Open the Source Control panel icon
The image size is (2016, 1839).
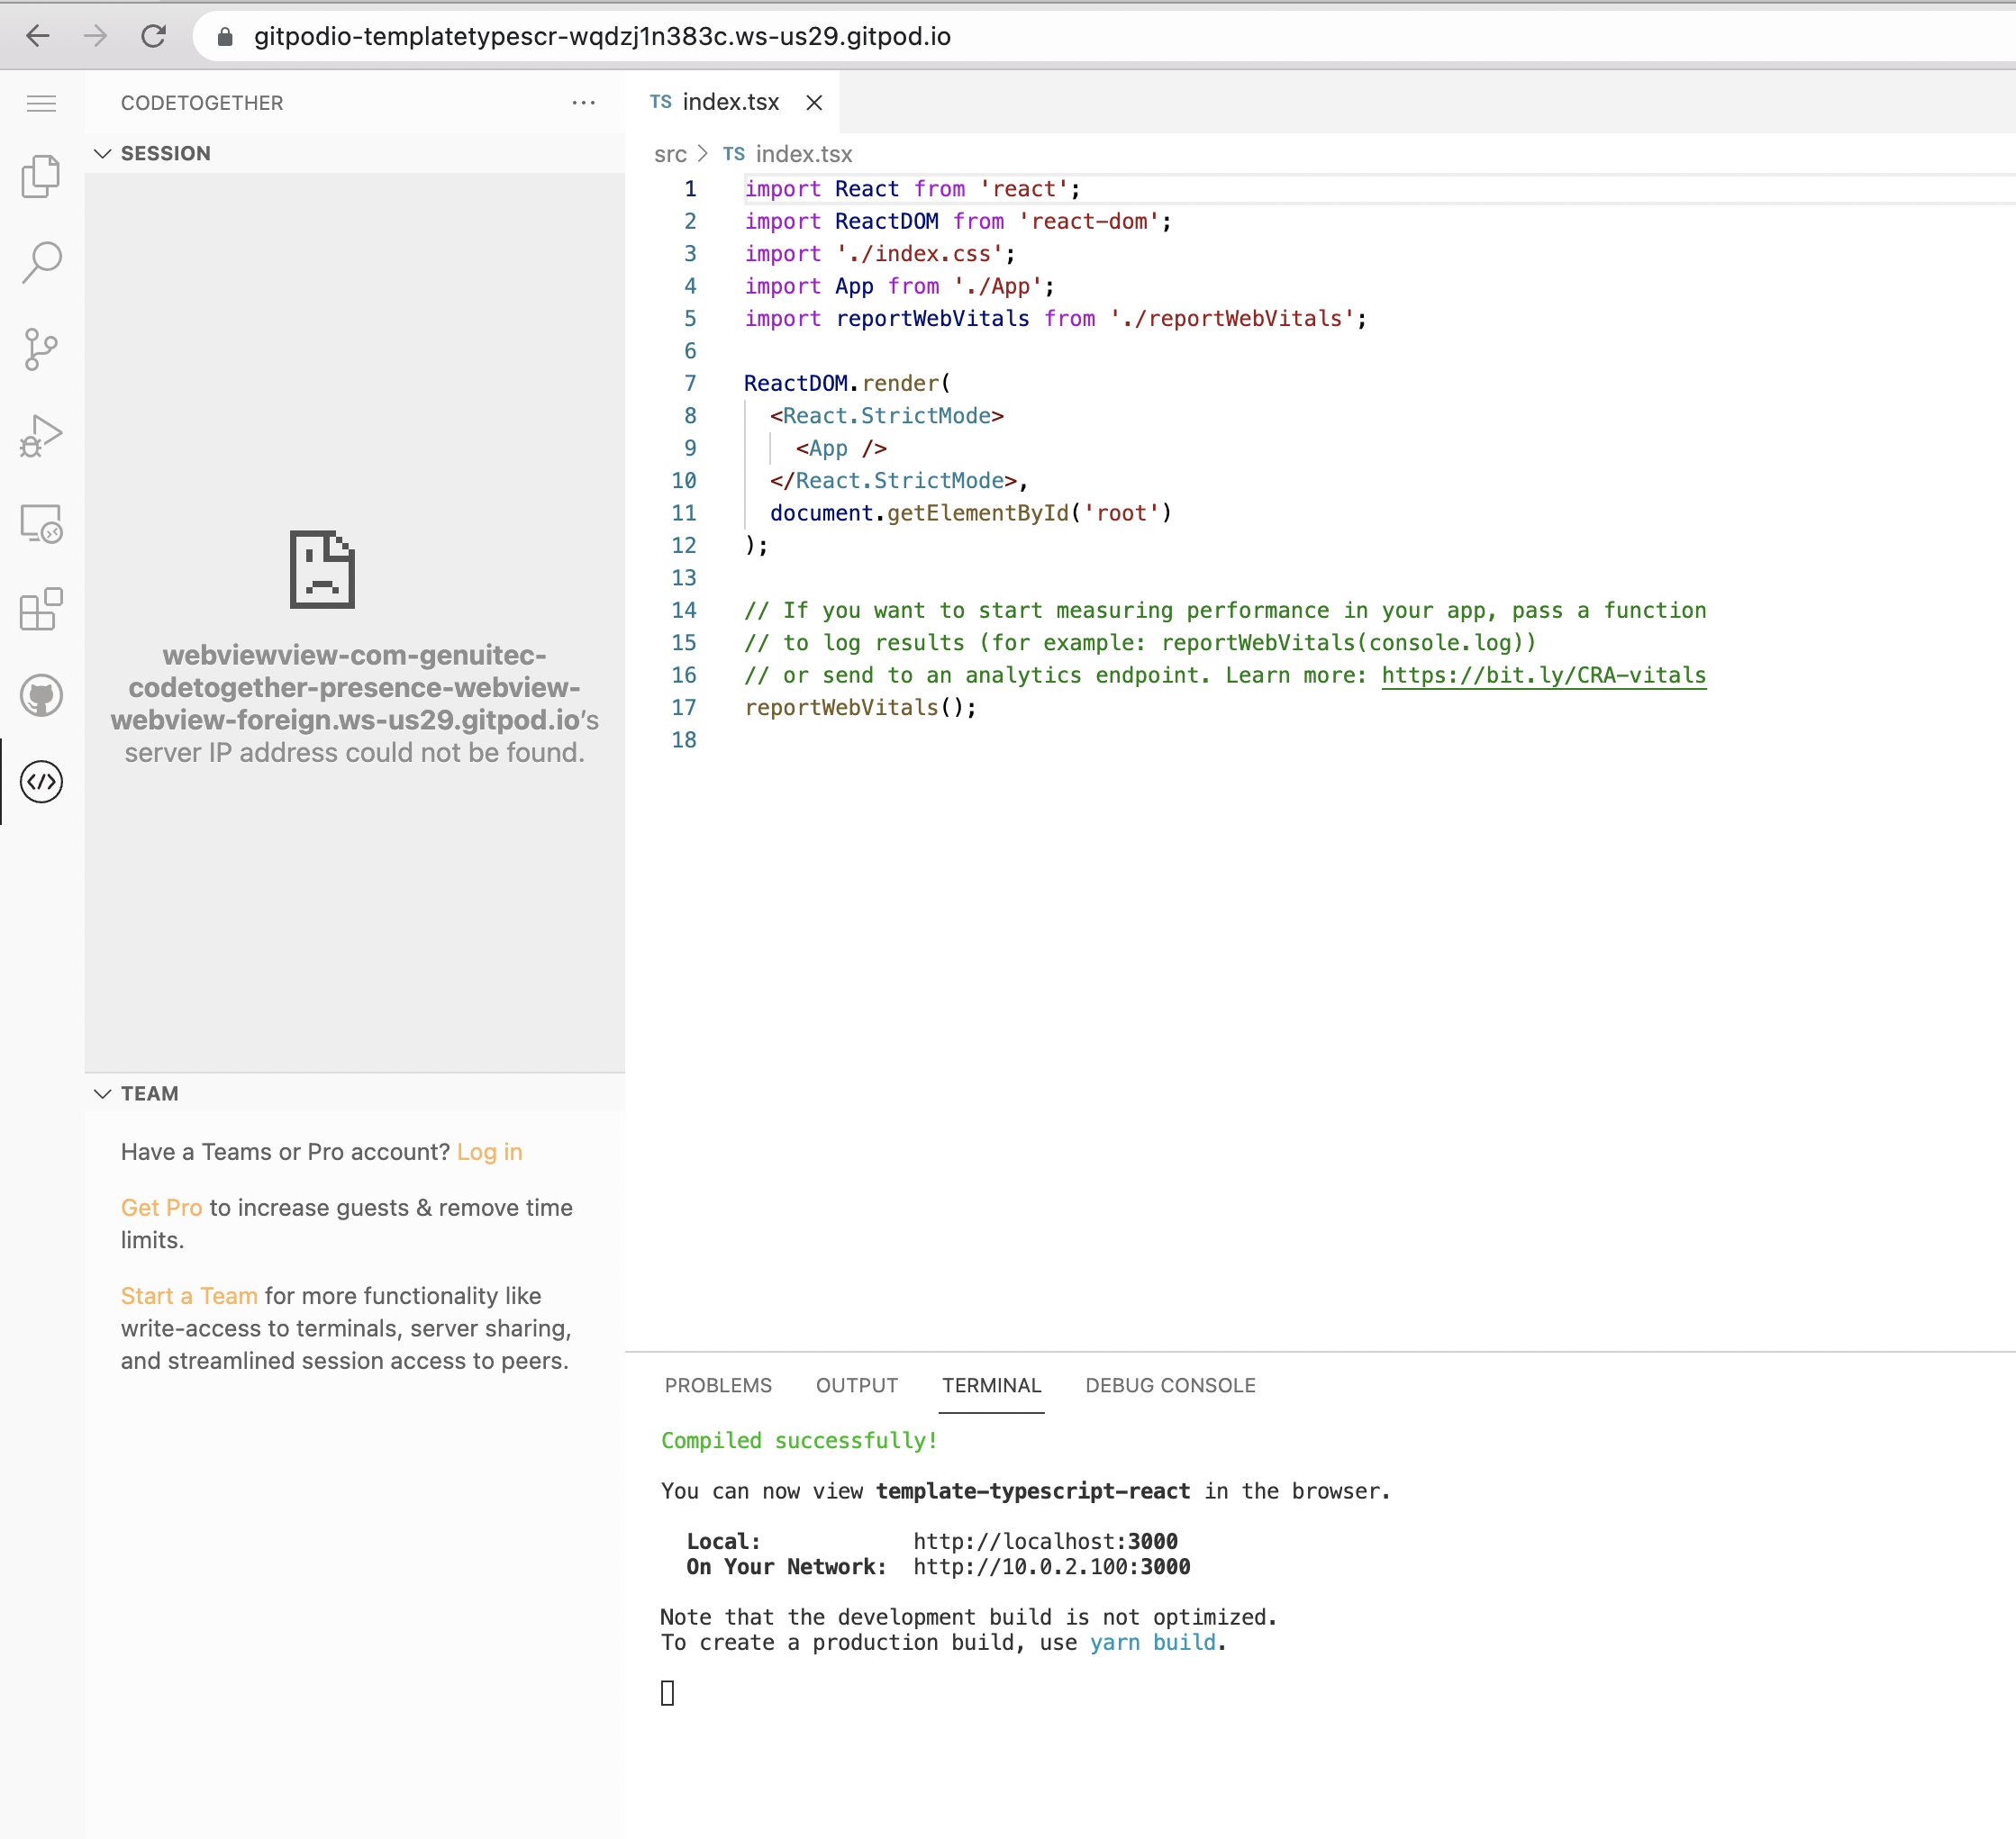click(41, 348)
